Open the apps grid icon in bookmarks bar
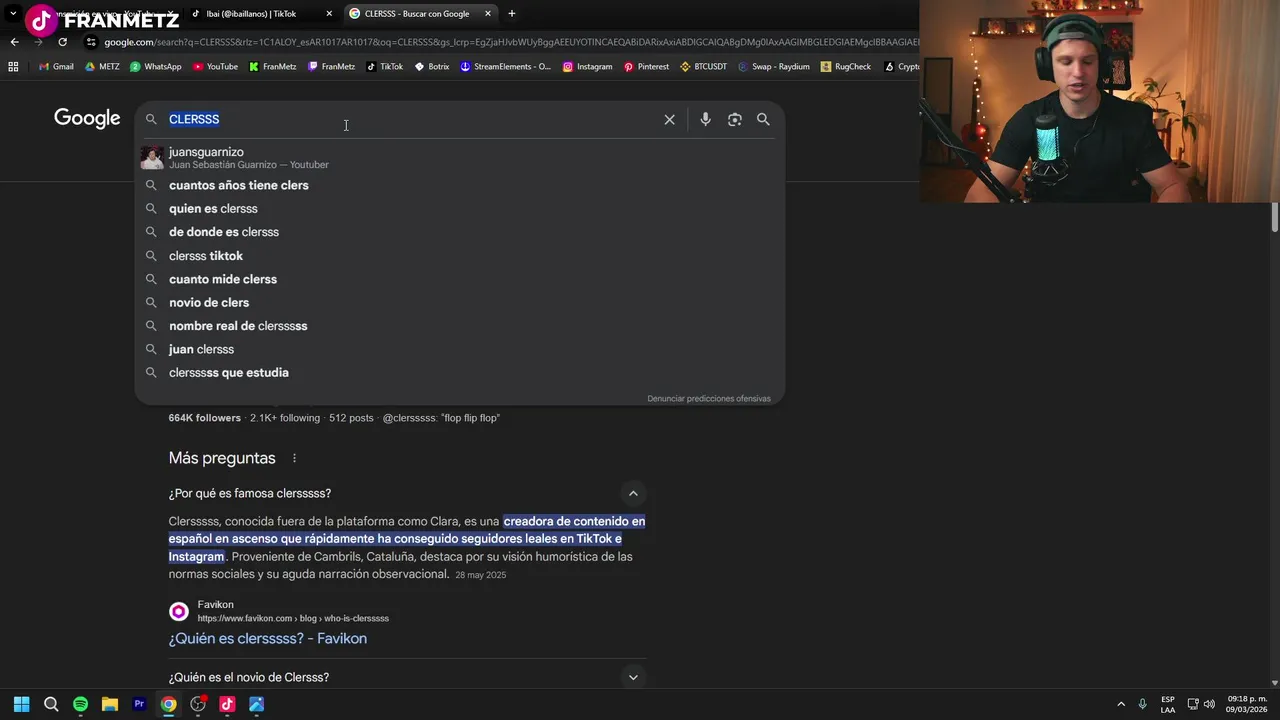Screen dimensions: 1280x720 pos(13,67)
